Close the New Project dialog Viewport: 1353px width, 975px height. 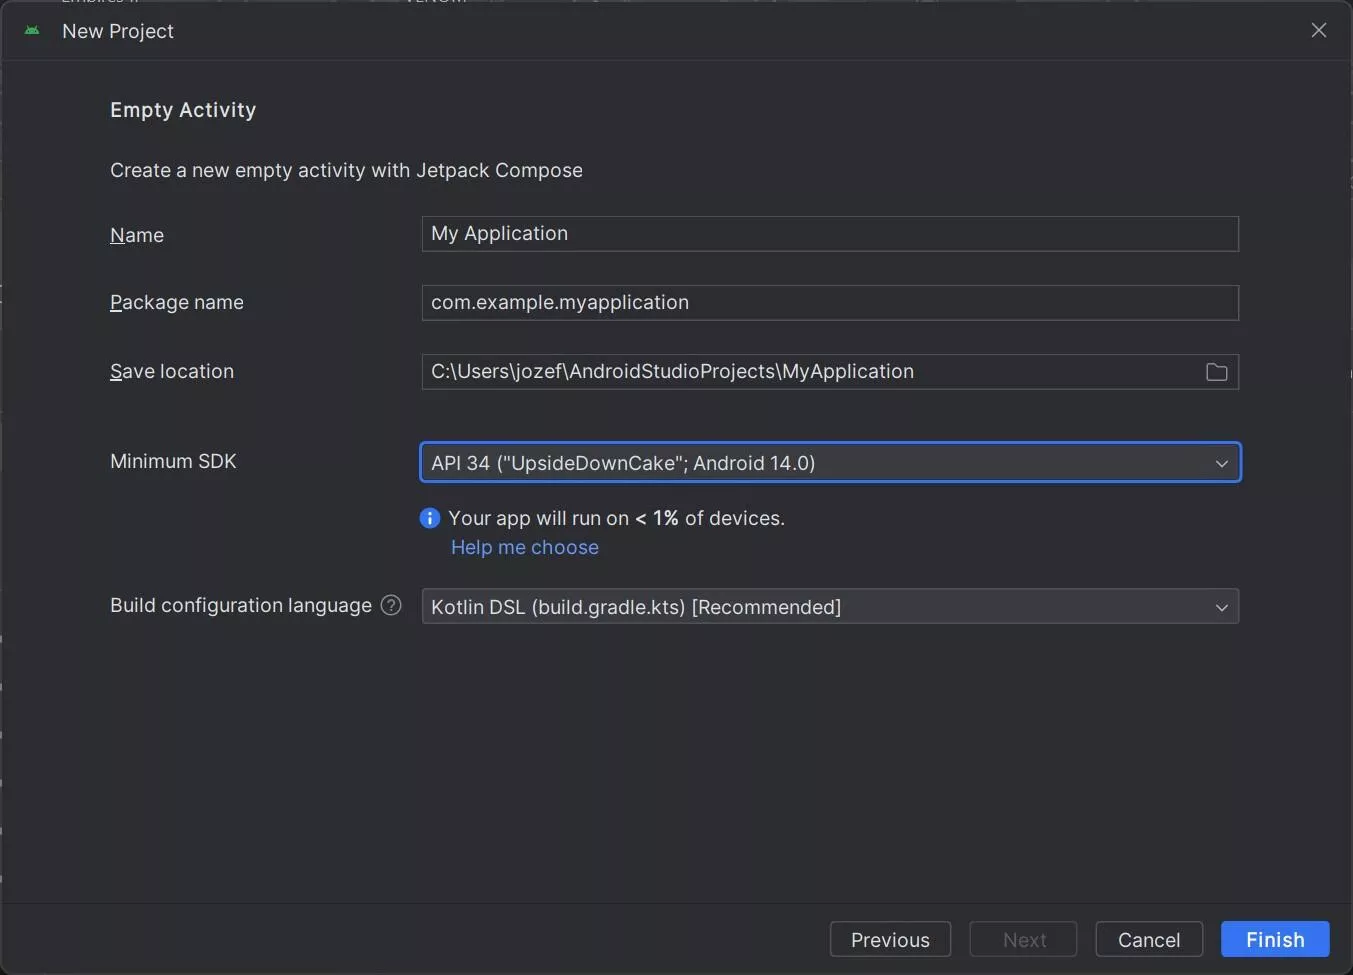1318,30
